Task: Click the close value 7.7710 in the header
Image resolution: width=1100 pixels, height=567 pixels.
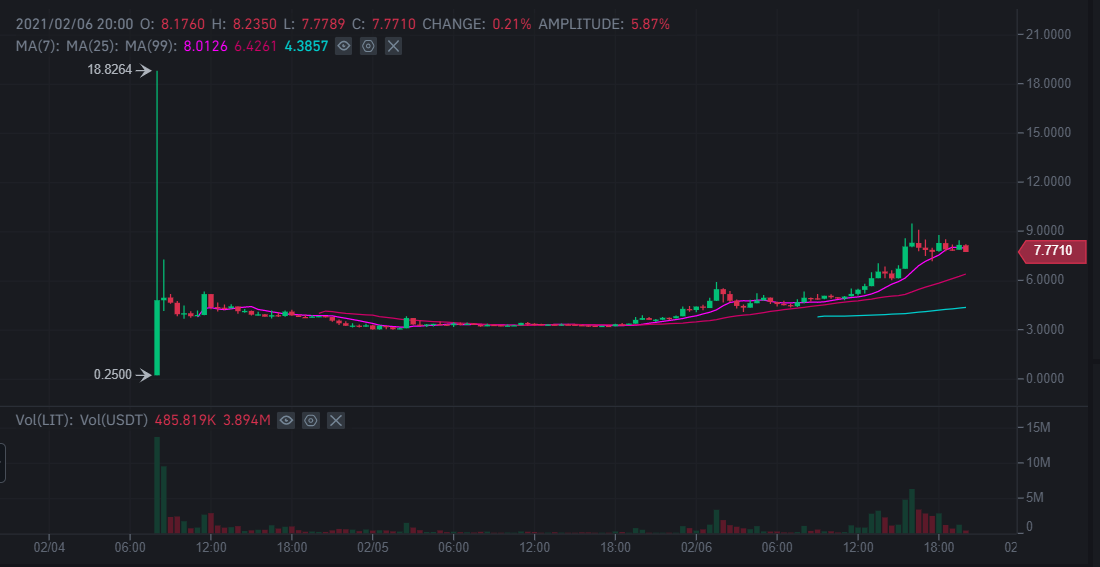Action: (x=394, y=24)
